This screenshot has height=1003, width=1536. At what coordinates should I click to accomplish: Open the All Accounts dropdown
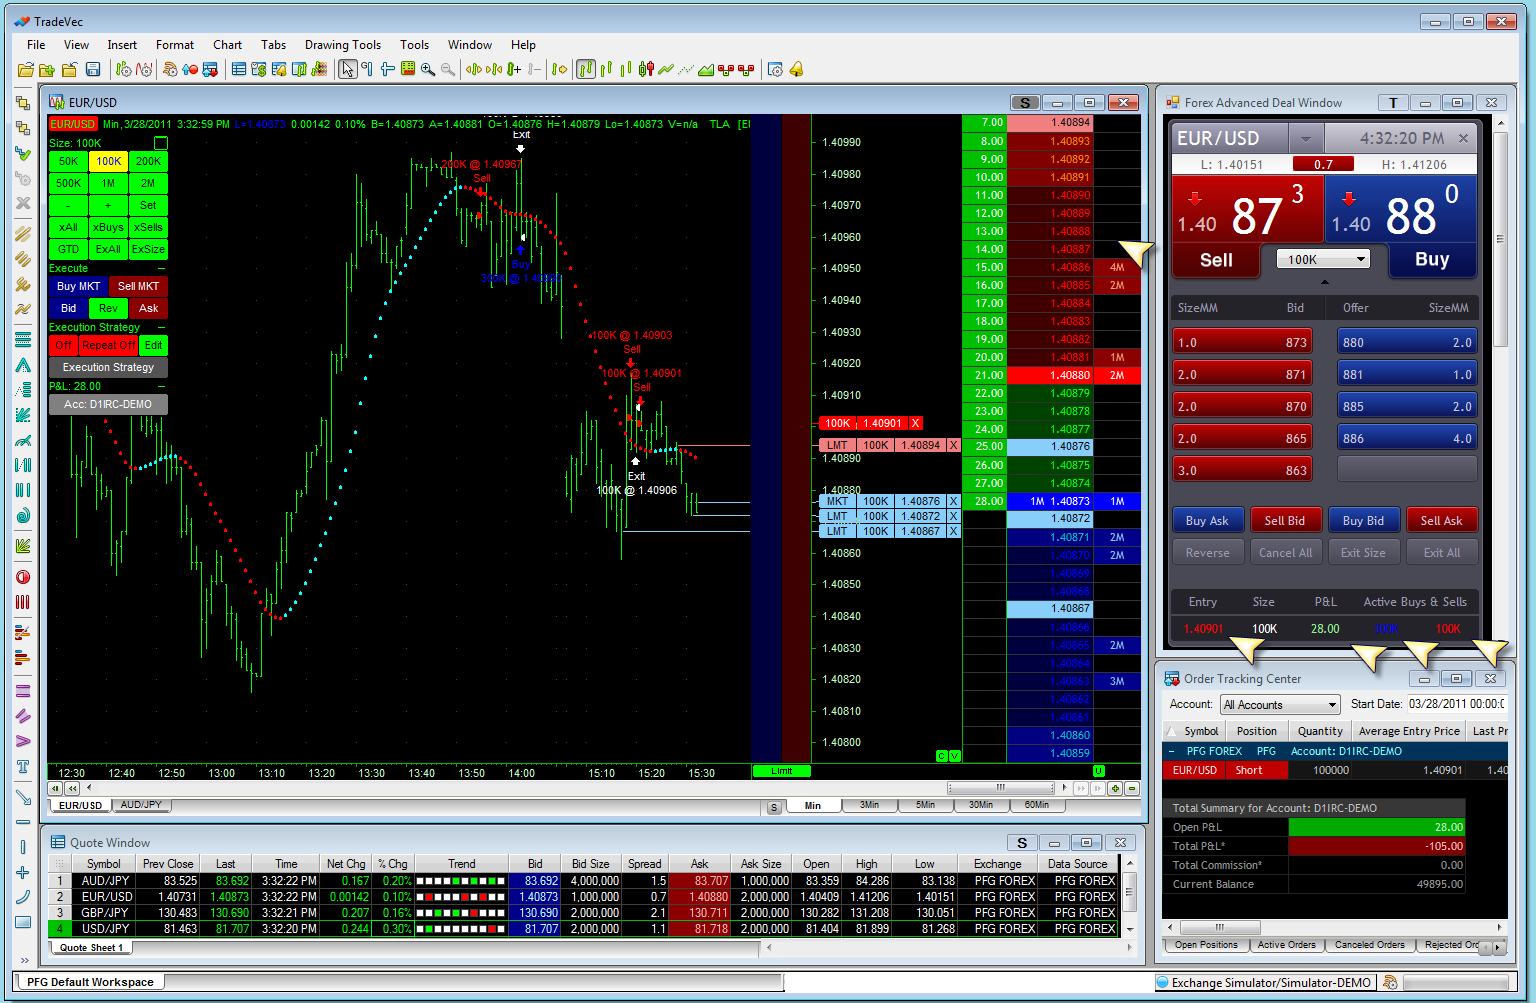click(1280, 704)
